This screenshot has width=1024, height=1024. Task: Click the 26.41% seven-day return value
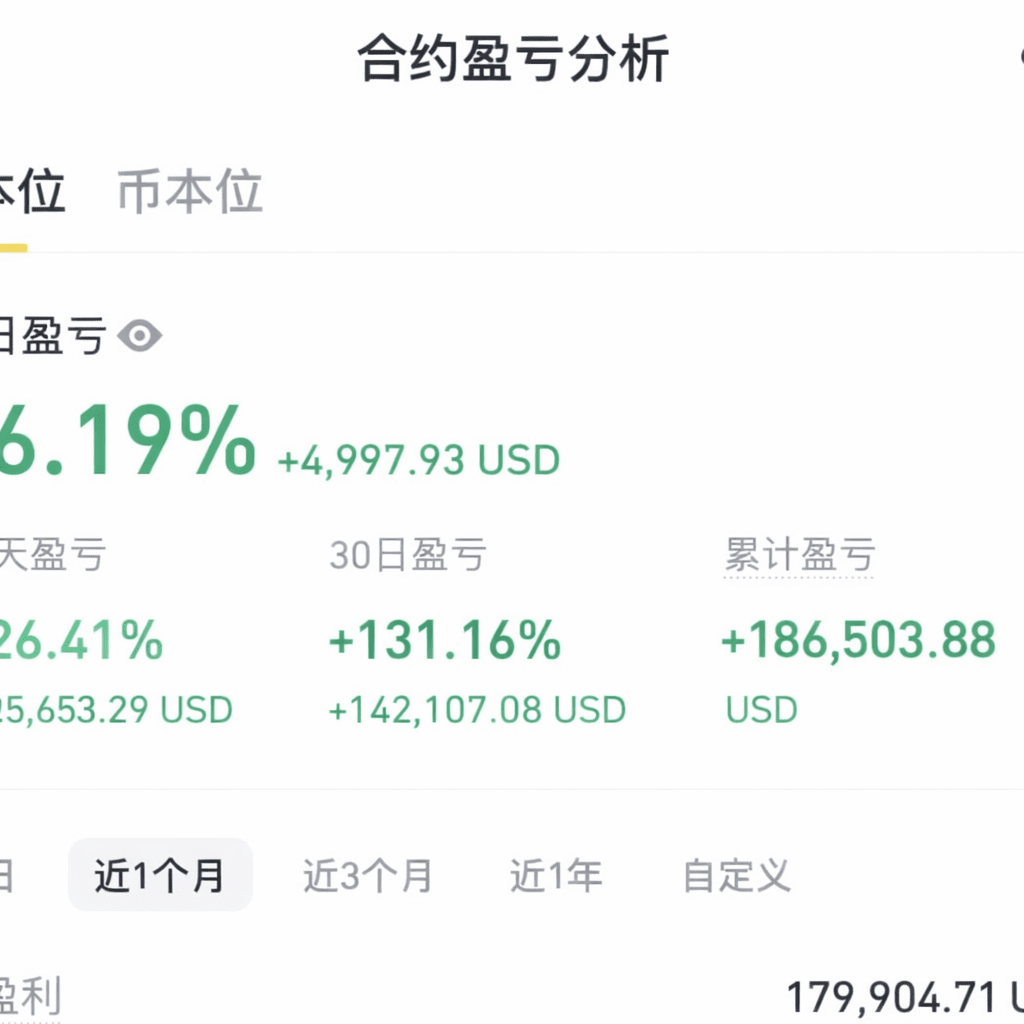[x=81, y=640]
